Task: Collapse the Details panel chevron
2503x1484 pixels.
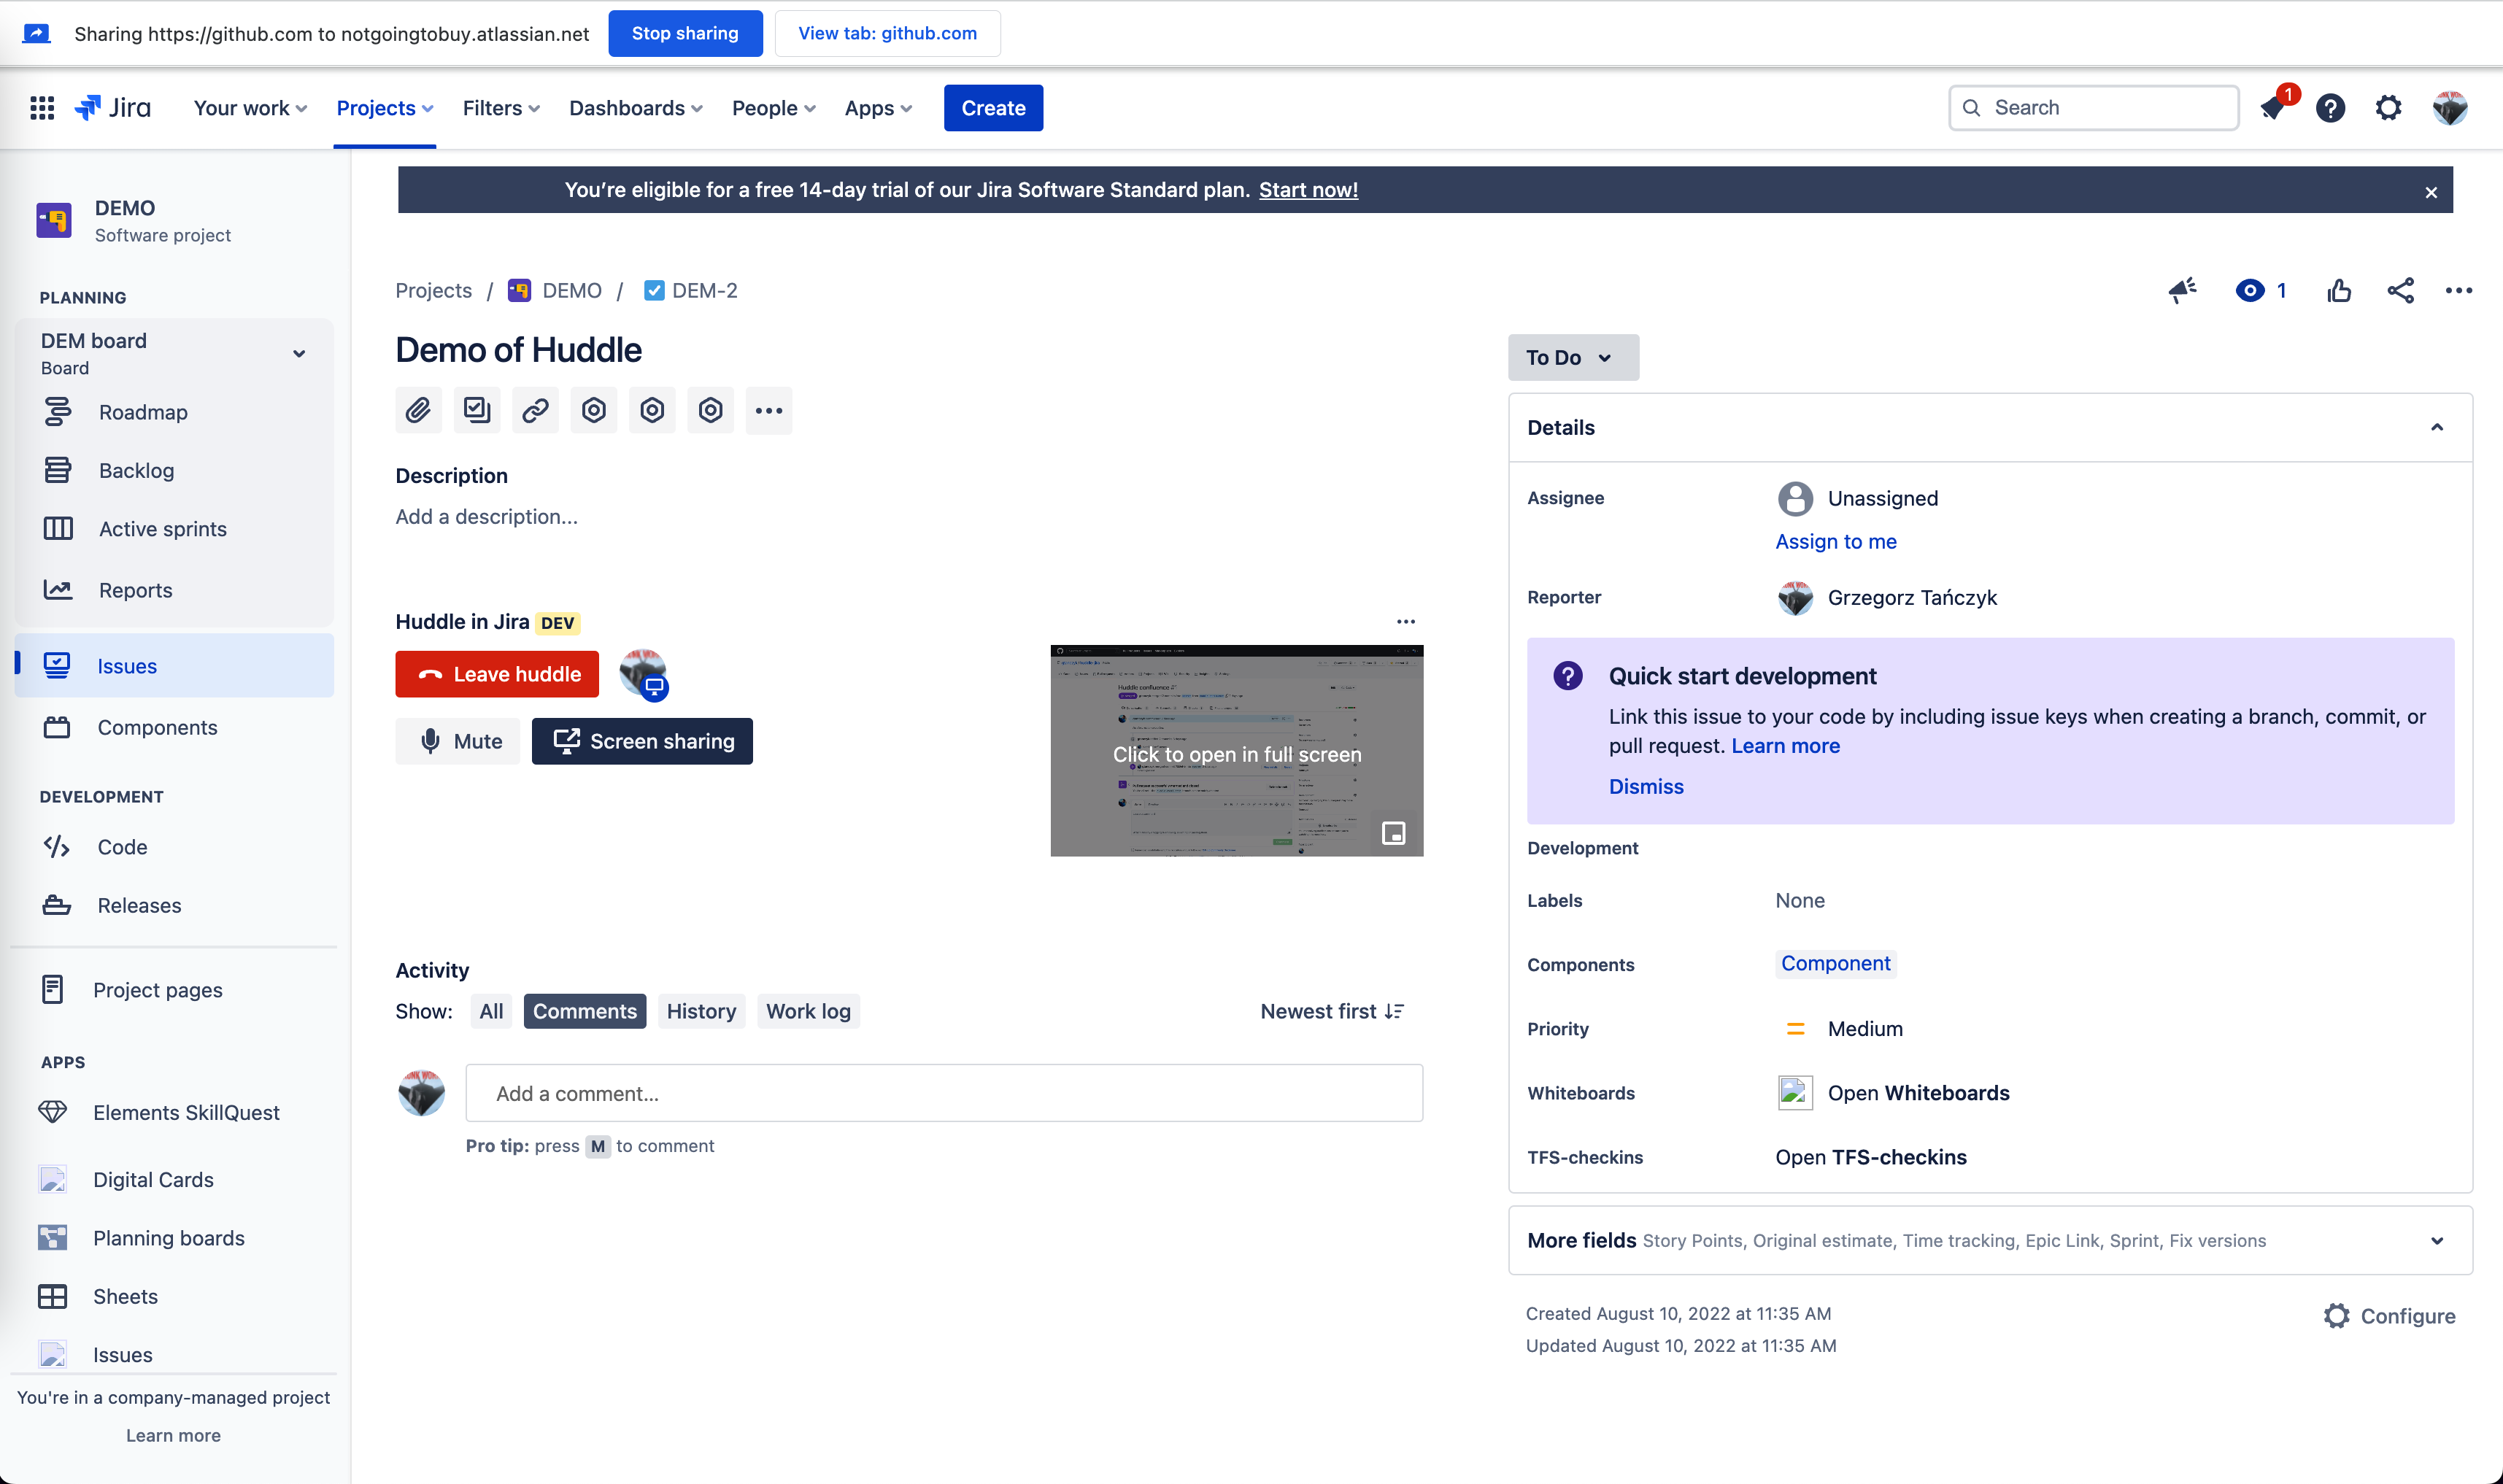Action: pyautogui.click(x=2437, y=428)
